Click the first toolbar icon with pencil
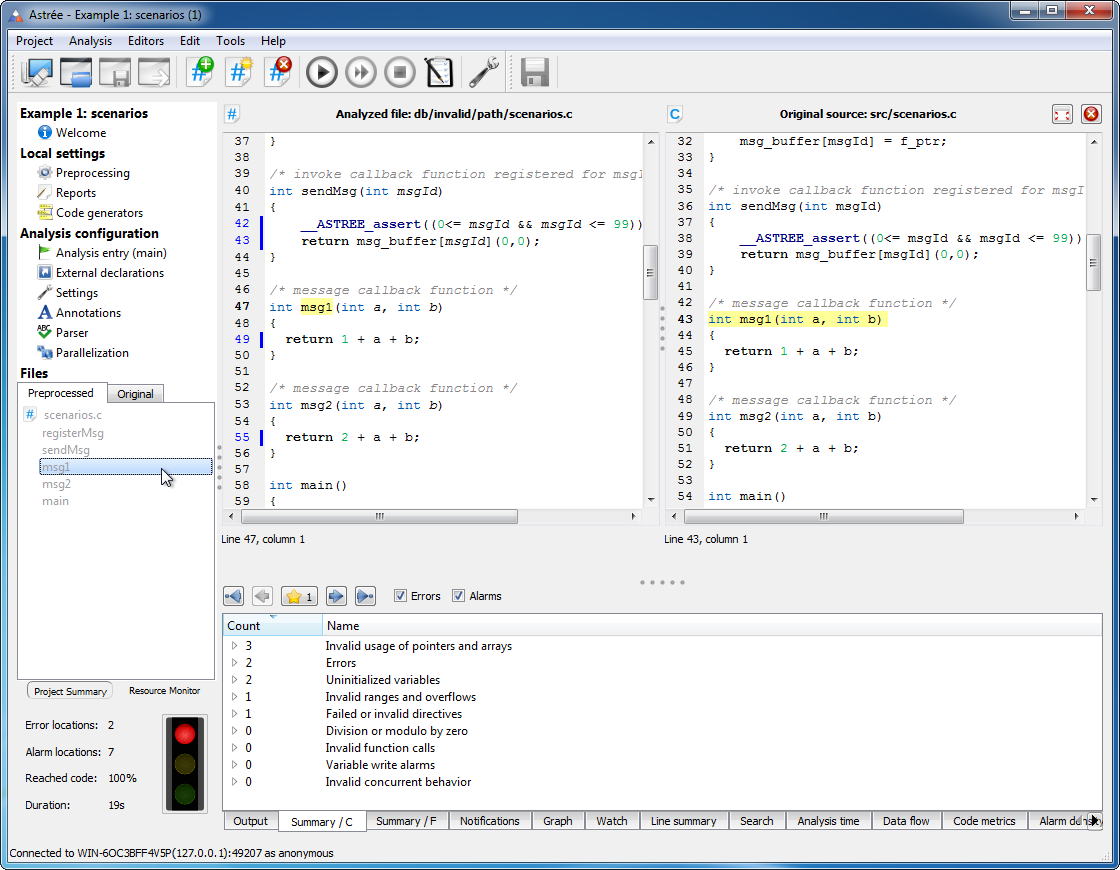1120x870 pixels. pyautogui.click(x=37, y=72)
